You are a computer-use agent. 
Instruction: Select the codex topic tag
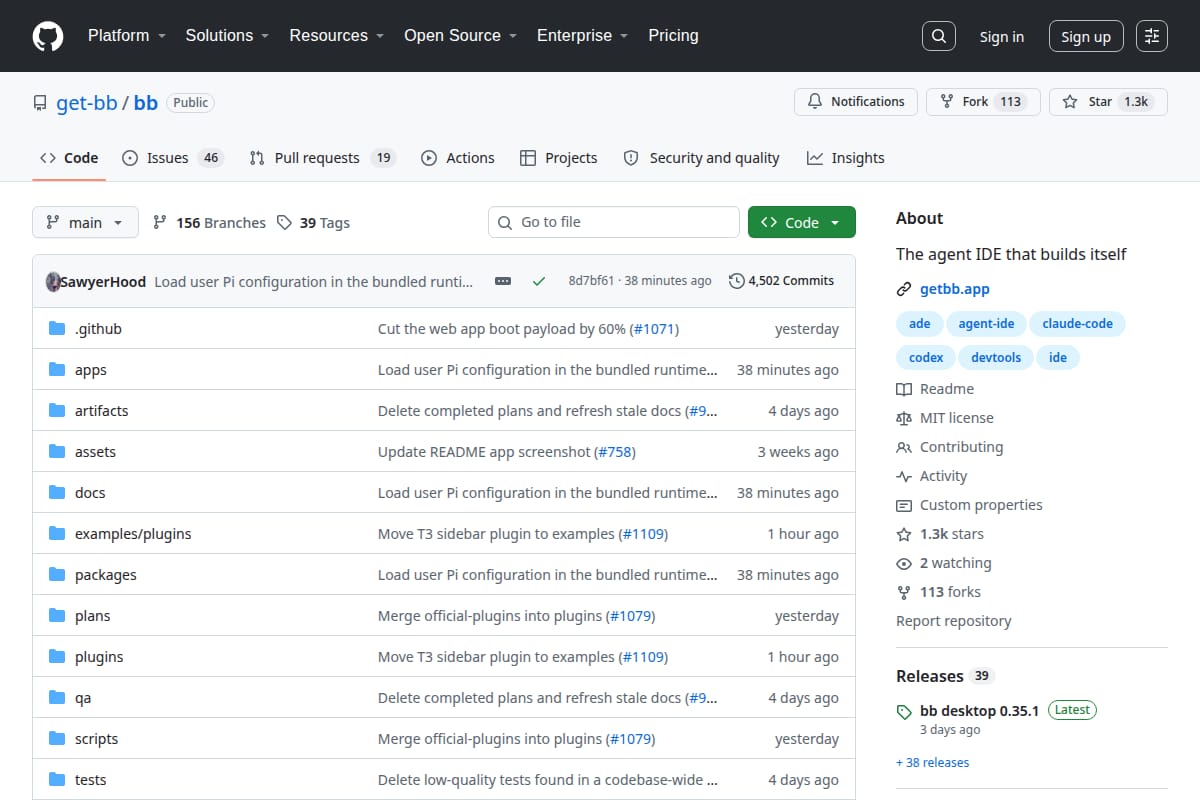tap(926, 357)
